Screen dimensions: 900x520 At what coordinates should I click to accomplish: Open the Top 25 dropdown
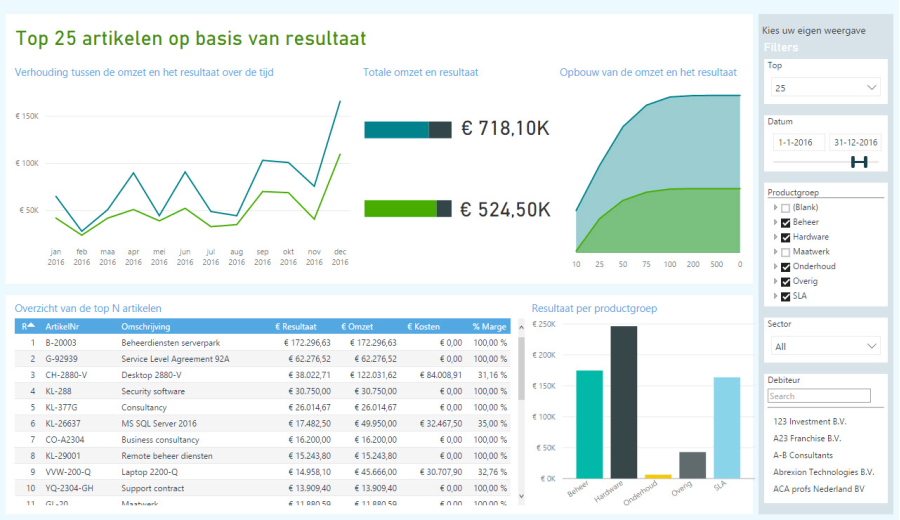click(x=824, y=88)
